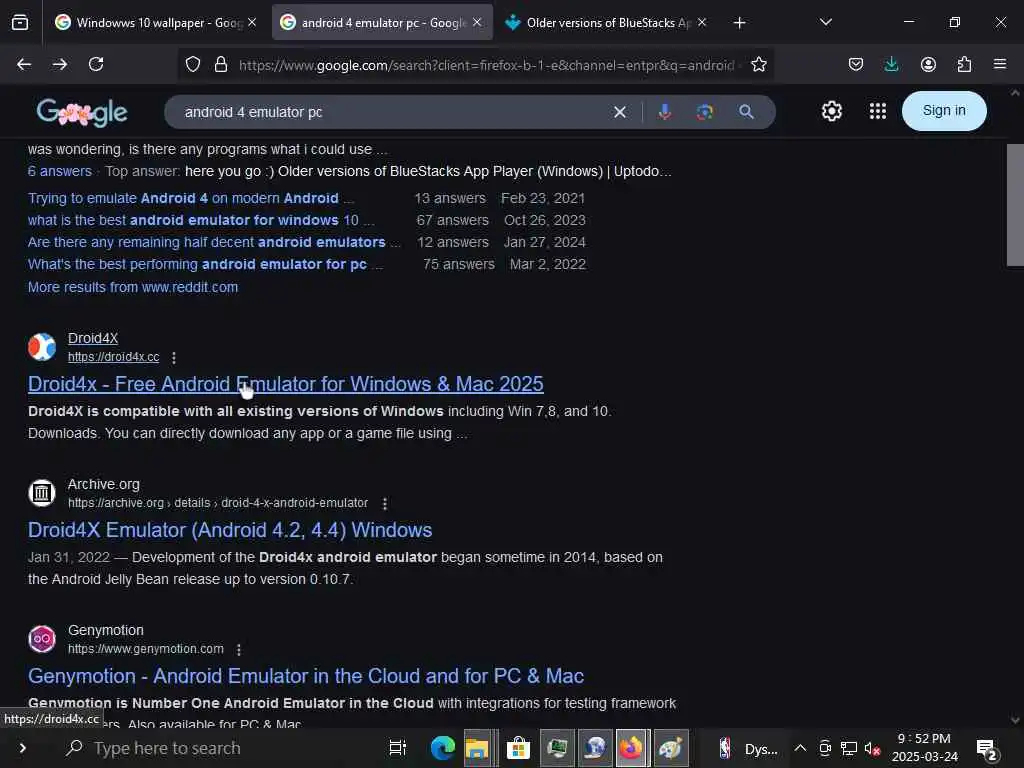Open more options for Genymotion result
The width and height of the screenshot is (1024, 768).
[x=239, y=650]
